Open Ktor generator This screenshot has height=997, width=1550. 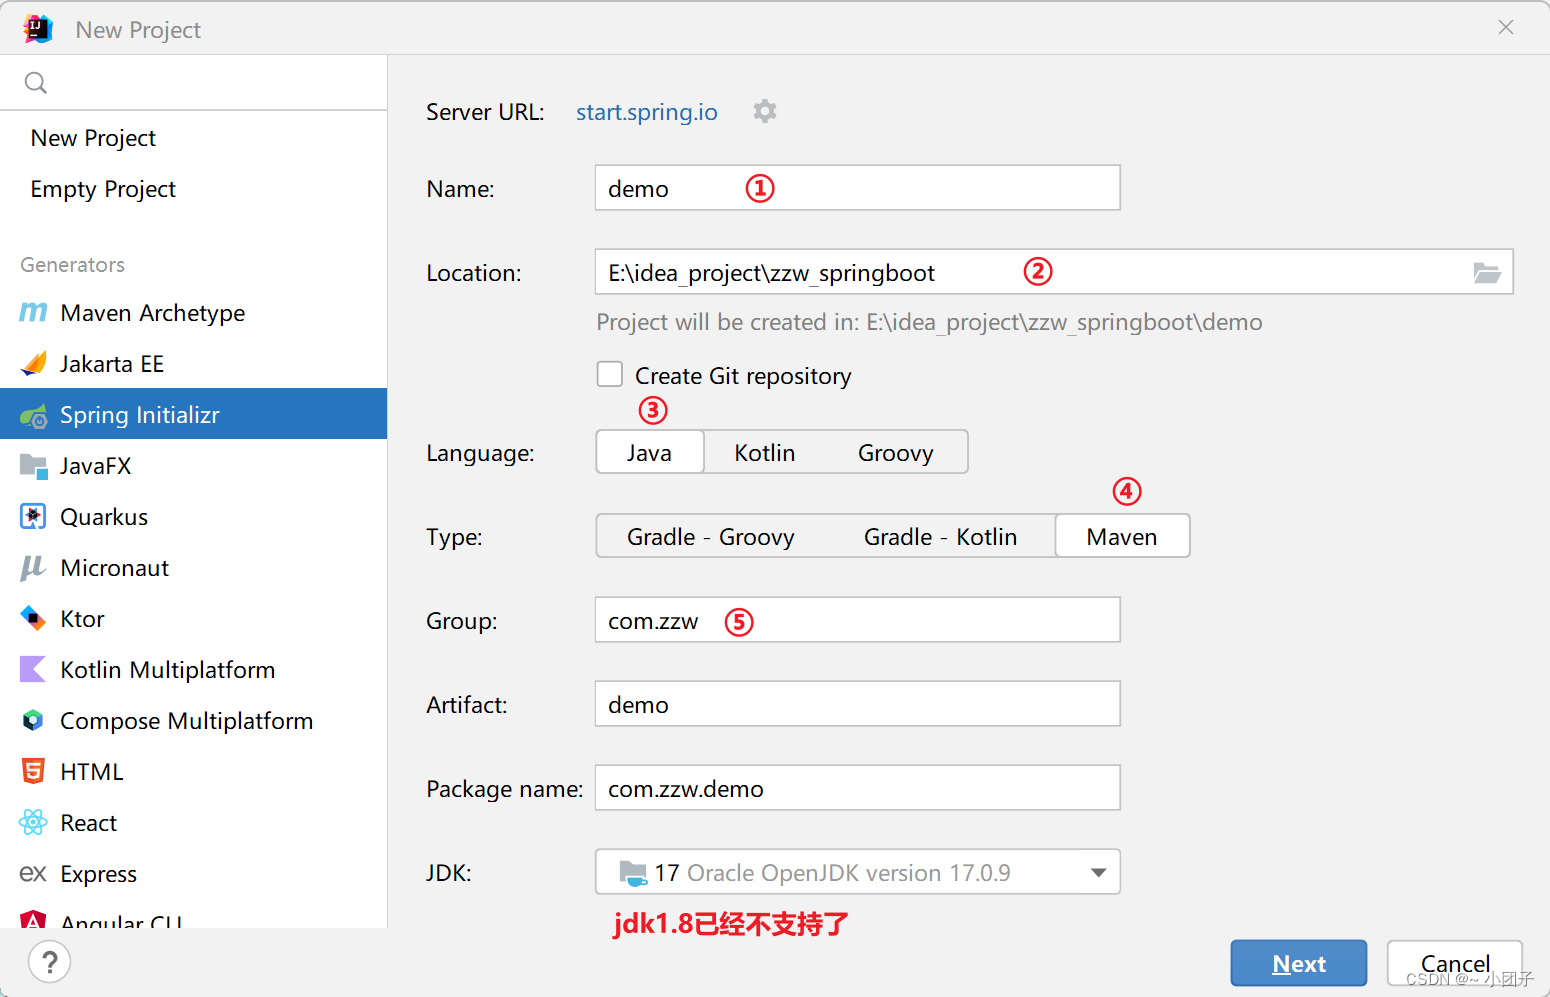193,619
